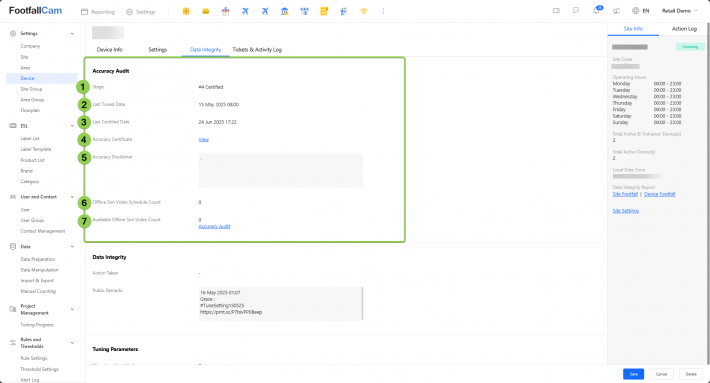Switch to the device Settings tab
Screen dimensions: 710x383
tap(158, 49)
